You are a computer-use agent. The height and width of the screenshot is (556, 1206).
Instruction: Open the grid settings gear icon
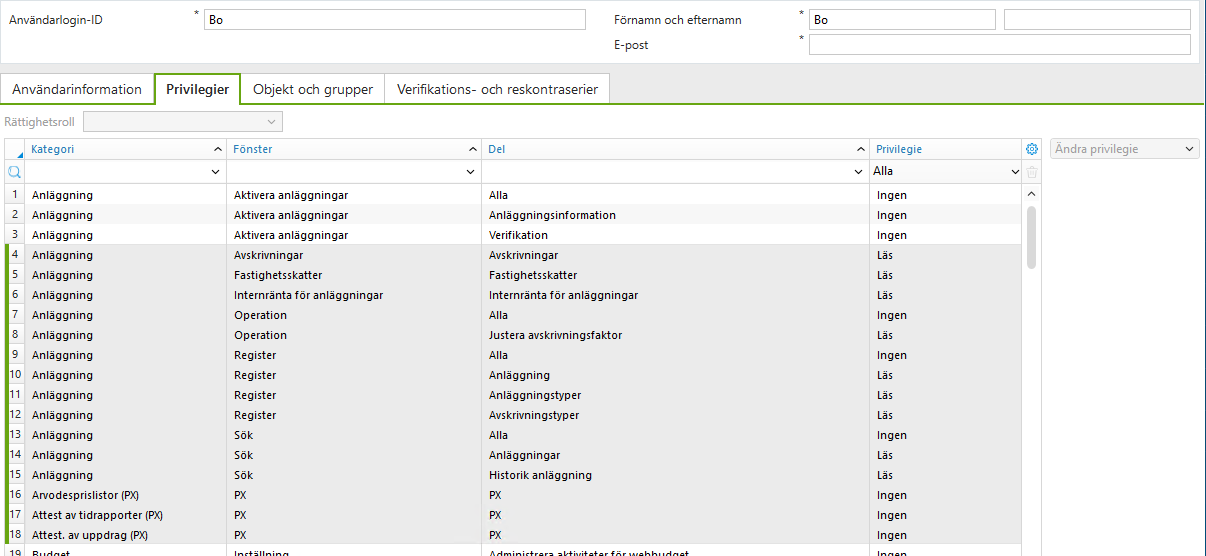point(1032,149)
